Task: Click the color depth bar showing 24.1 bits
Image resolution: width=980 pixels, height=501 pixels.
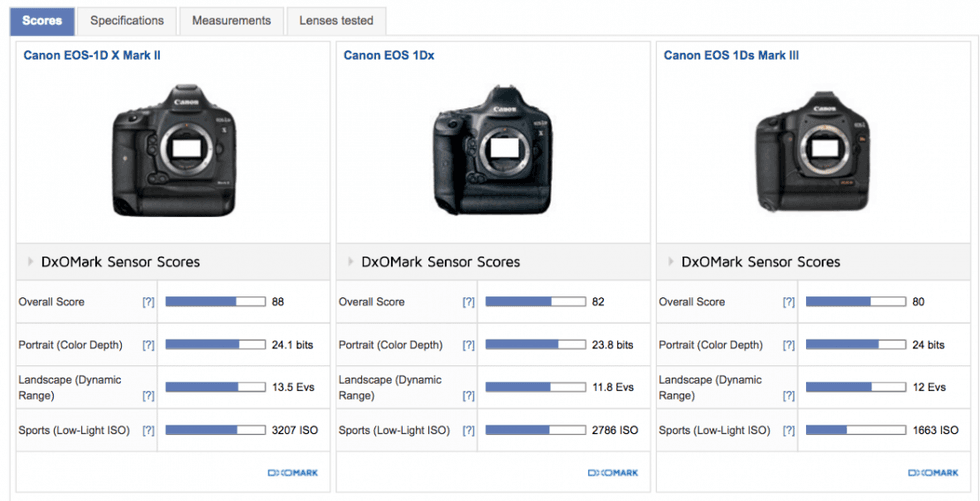Action: tap(215, 345)
